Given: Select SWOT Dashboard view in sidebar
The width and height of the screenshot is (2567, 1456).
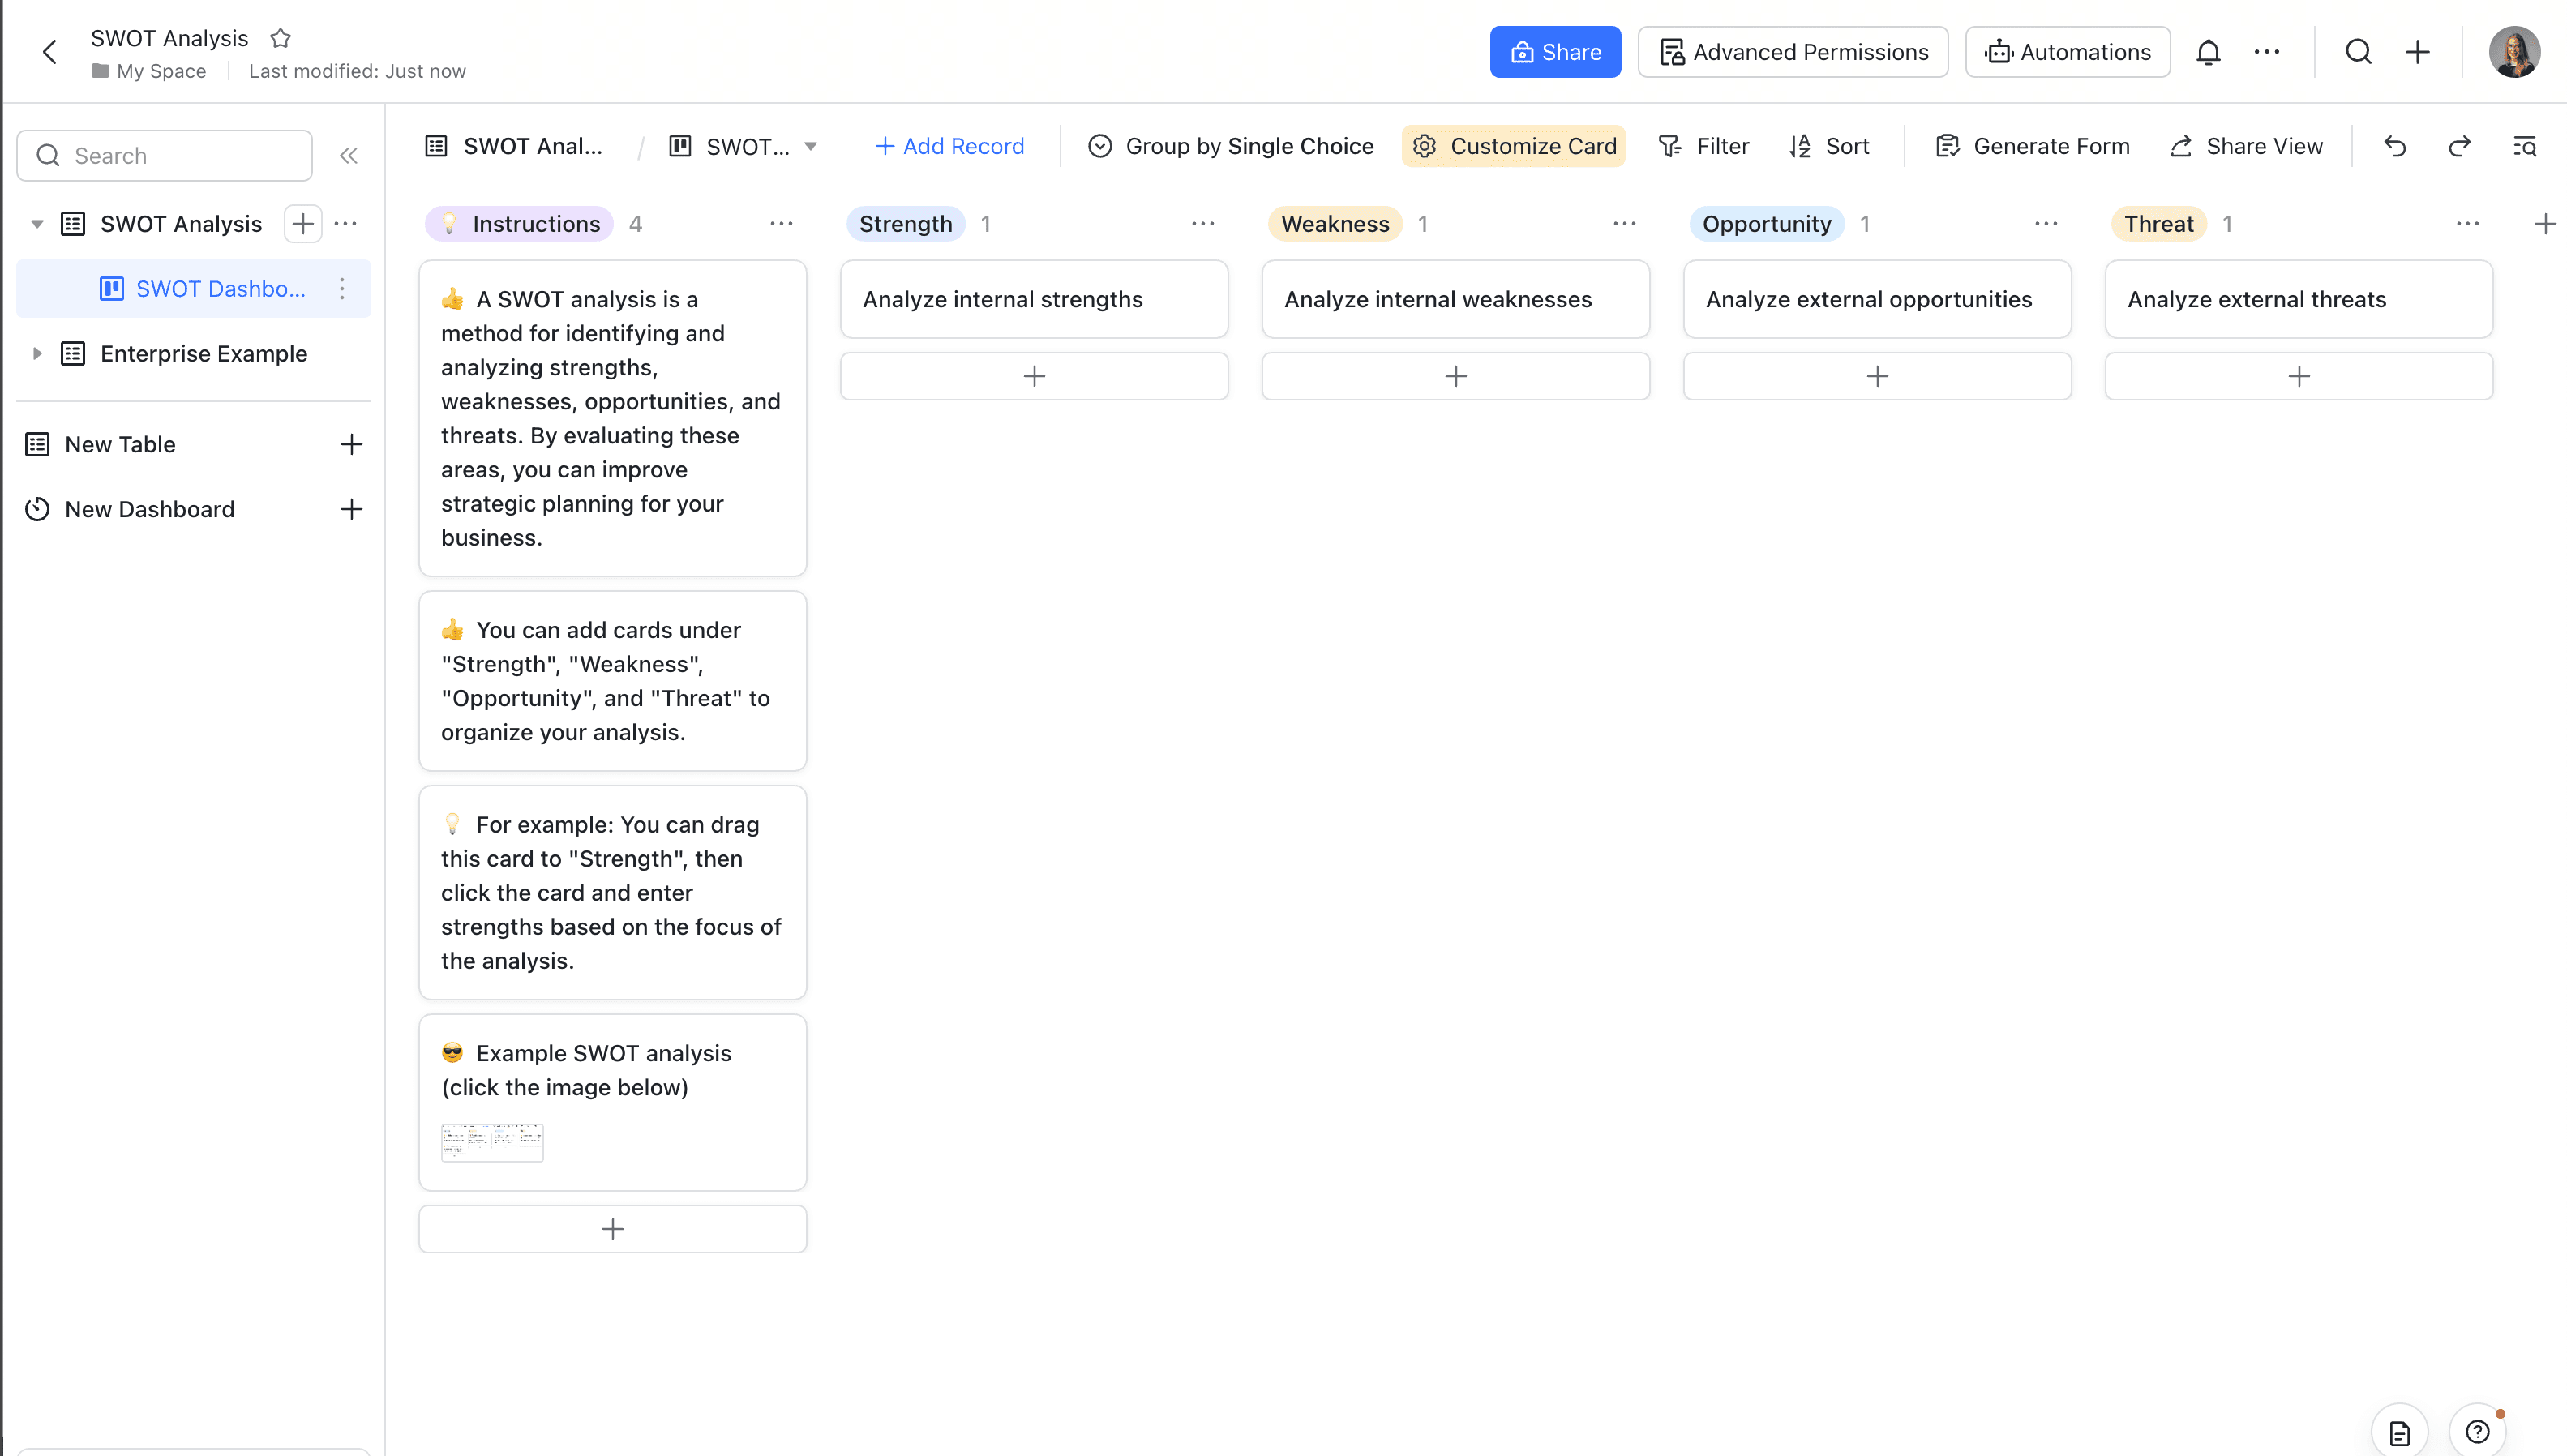Looking at the screenshot, I should pos(220,289).
